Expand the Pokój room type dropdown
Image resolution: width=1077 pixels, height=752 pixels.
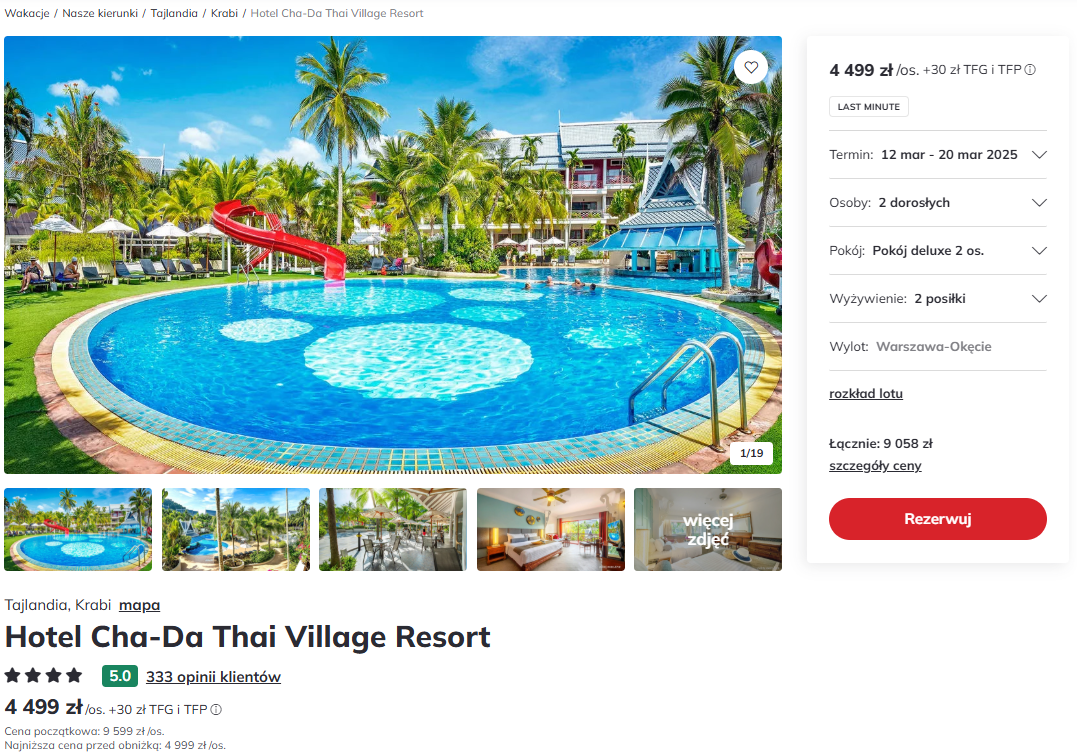coord(938,251)
